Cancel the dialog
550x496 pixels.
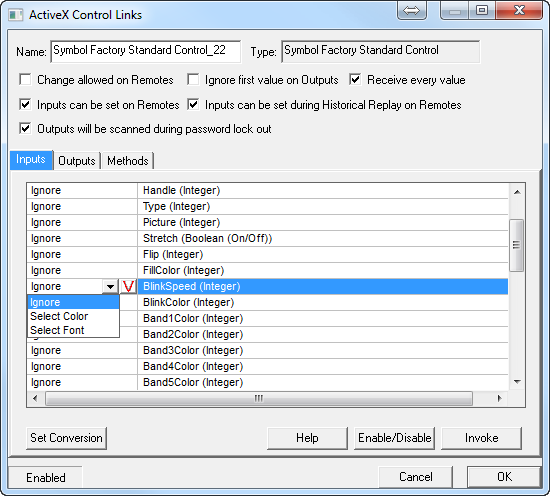(x=416, y=477)
